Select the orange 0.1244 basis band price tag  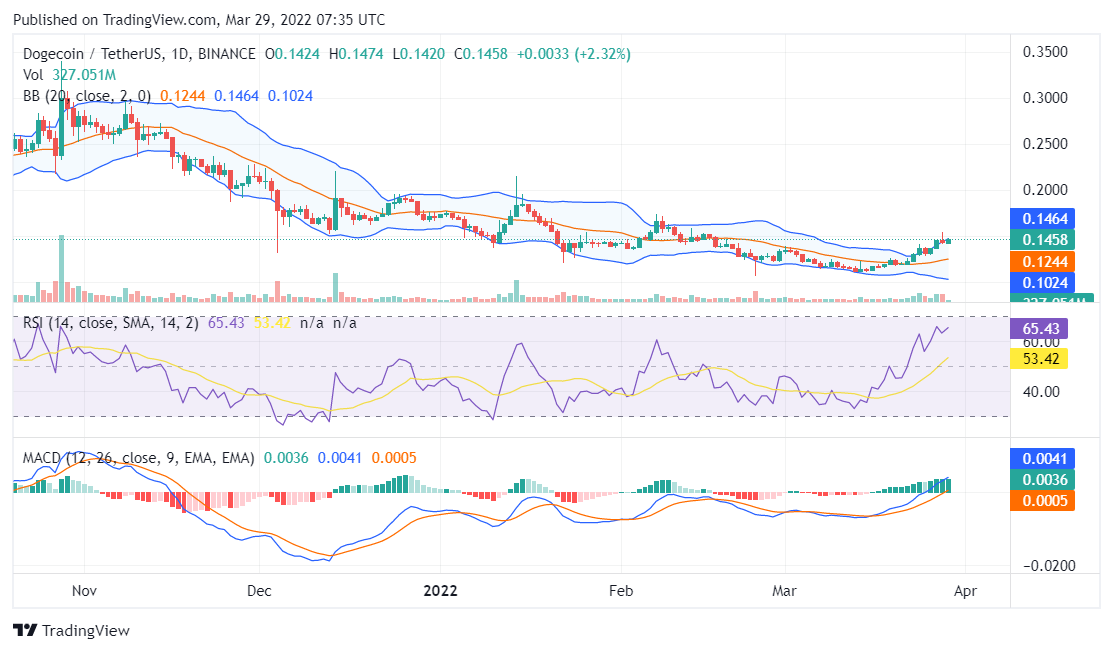click(x=1044, y=261)
